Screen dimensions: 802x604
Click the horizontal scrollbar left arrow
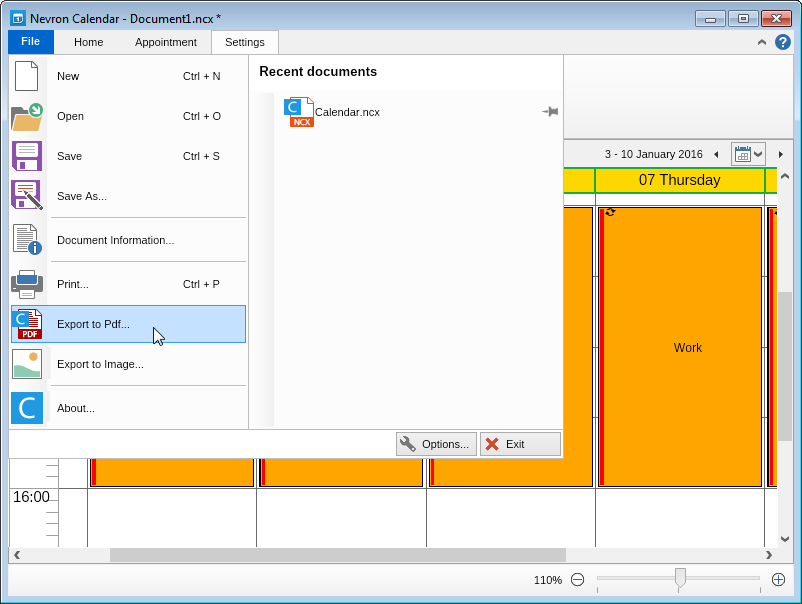coord(17,555)
